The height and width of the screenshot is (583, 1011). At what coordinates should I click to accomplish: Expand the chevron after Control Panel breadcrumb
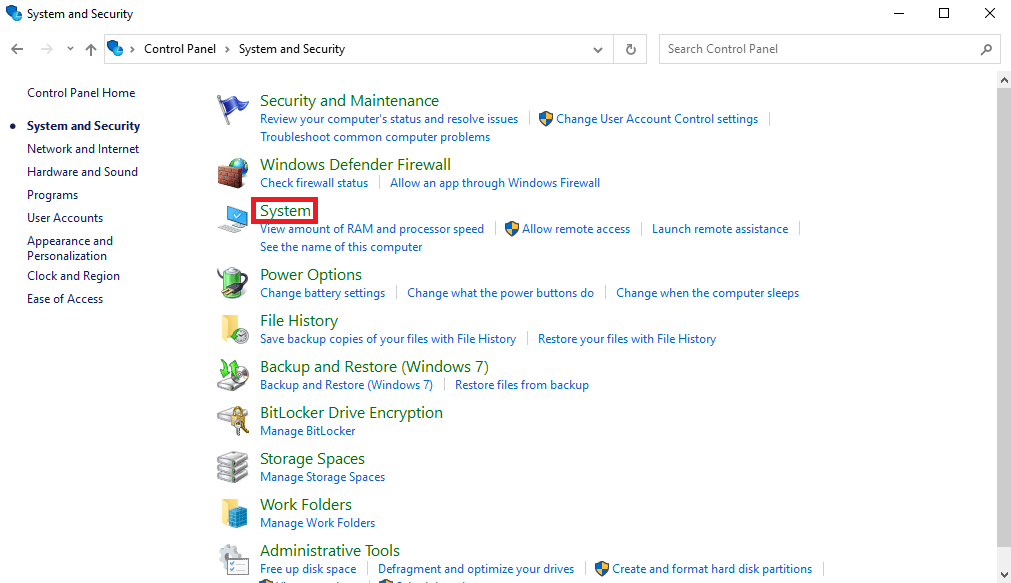(x=228, y=49)
